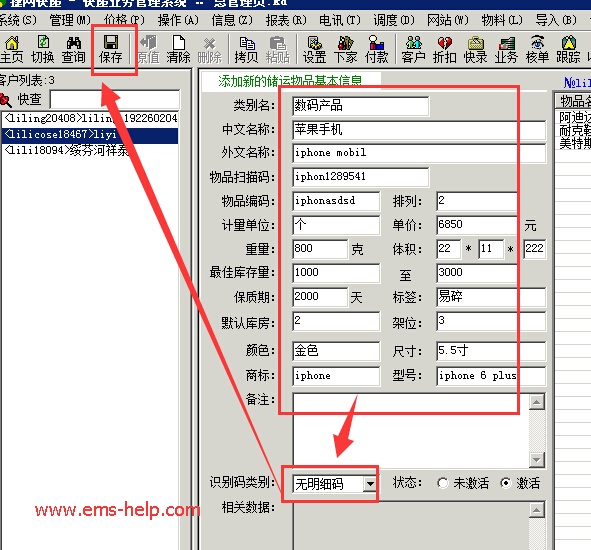Open the 操作(A) menu
The height and width of the screenshot is (550, 591).
[178, 20]
